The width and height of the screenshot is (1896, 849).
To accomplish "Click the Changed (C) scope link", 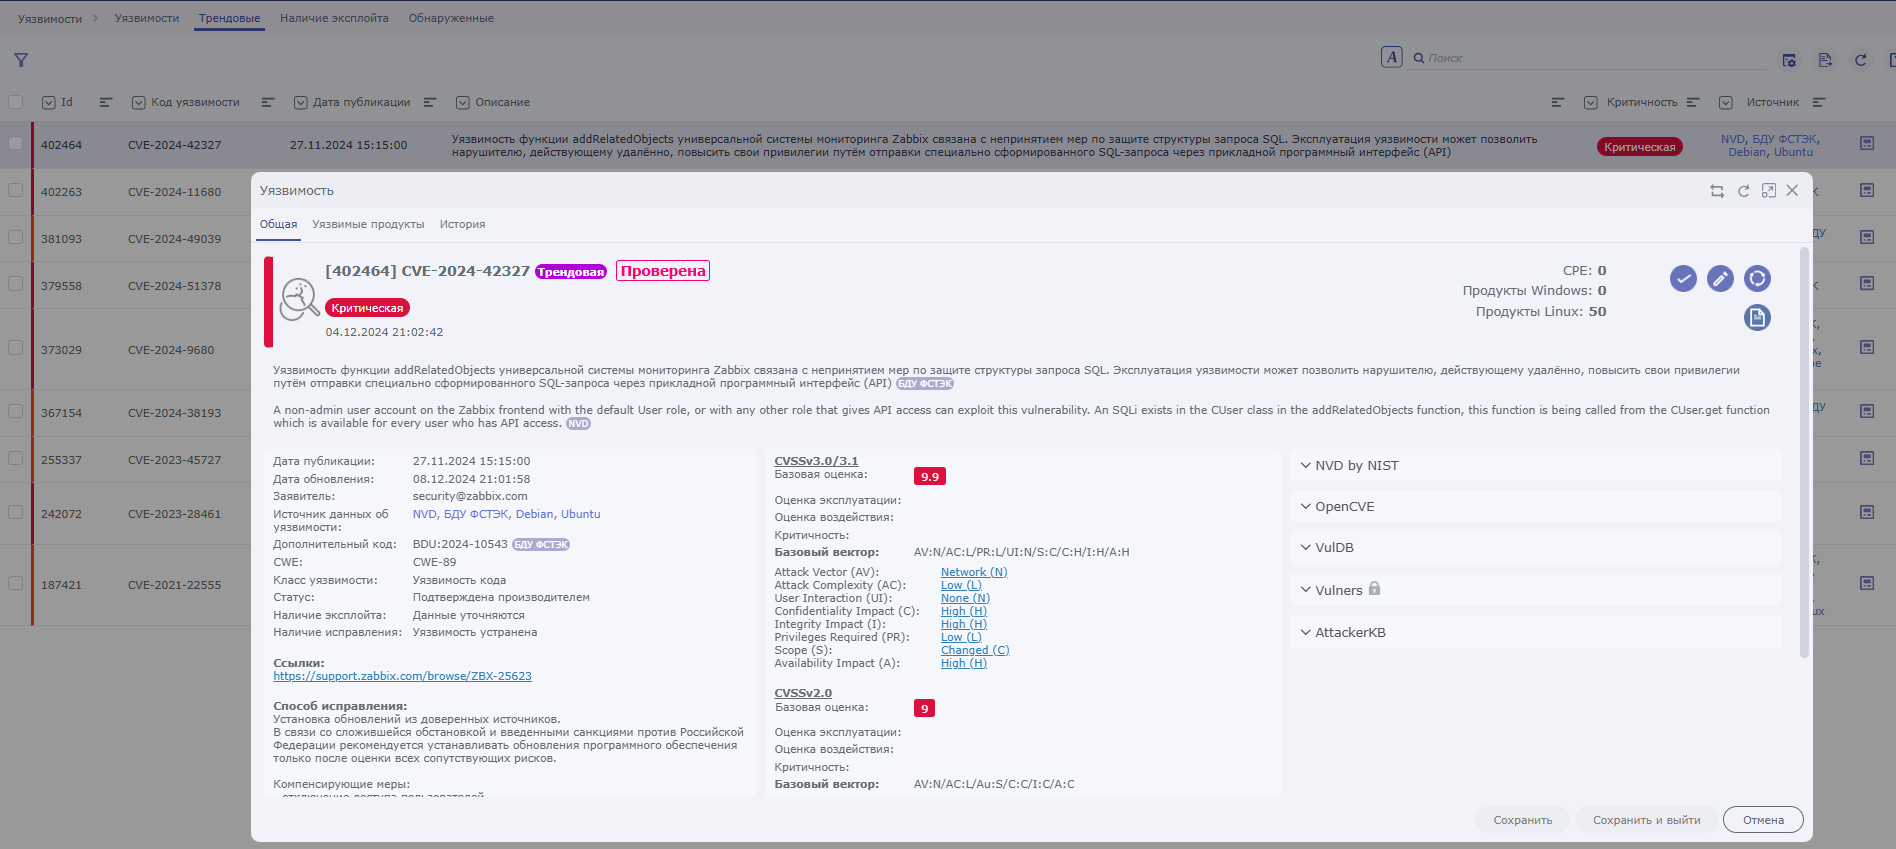I will click(975, 650).
